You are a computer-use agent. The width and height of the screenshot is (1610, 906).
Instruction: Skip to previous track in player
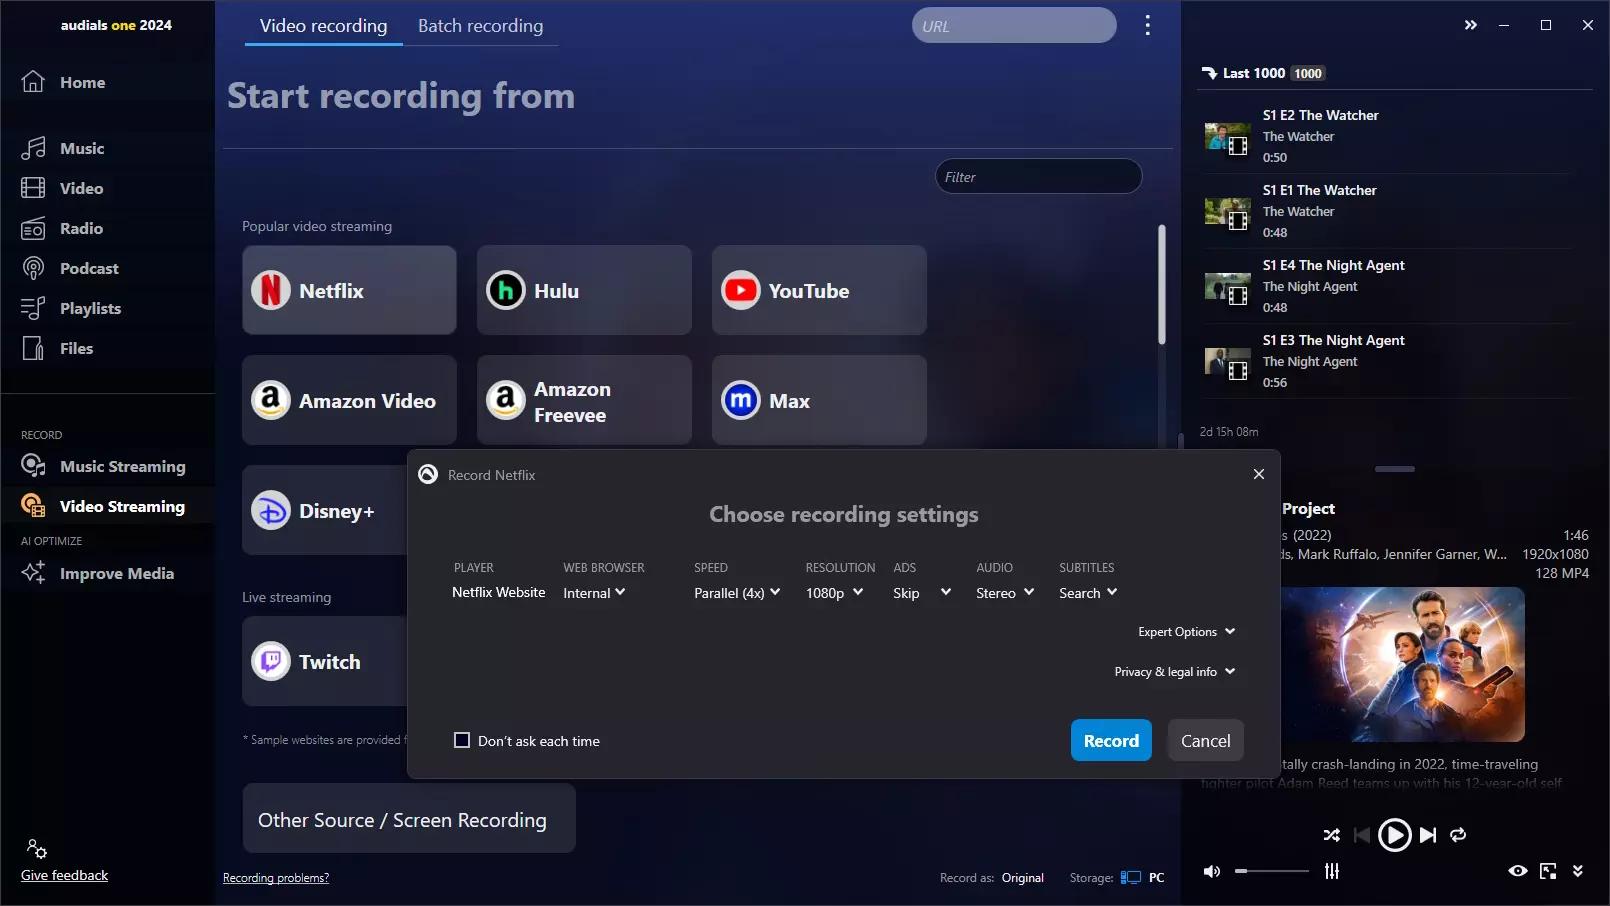(x=1361, y=835)
